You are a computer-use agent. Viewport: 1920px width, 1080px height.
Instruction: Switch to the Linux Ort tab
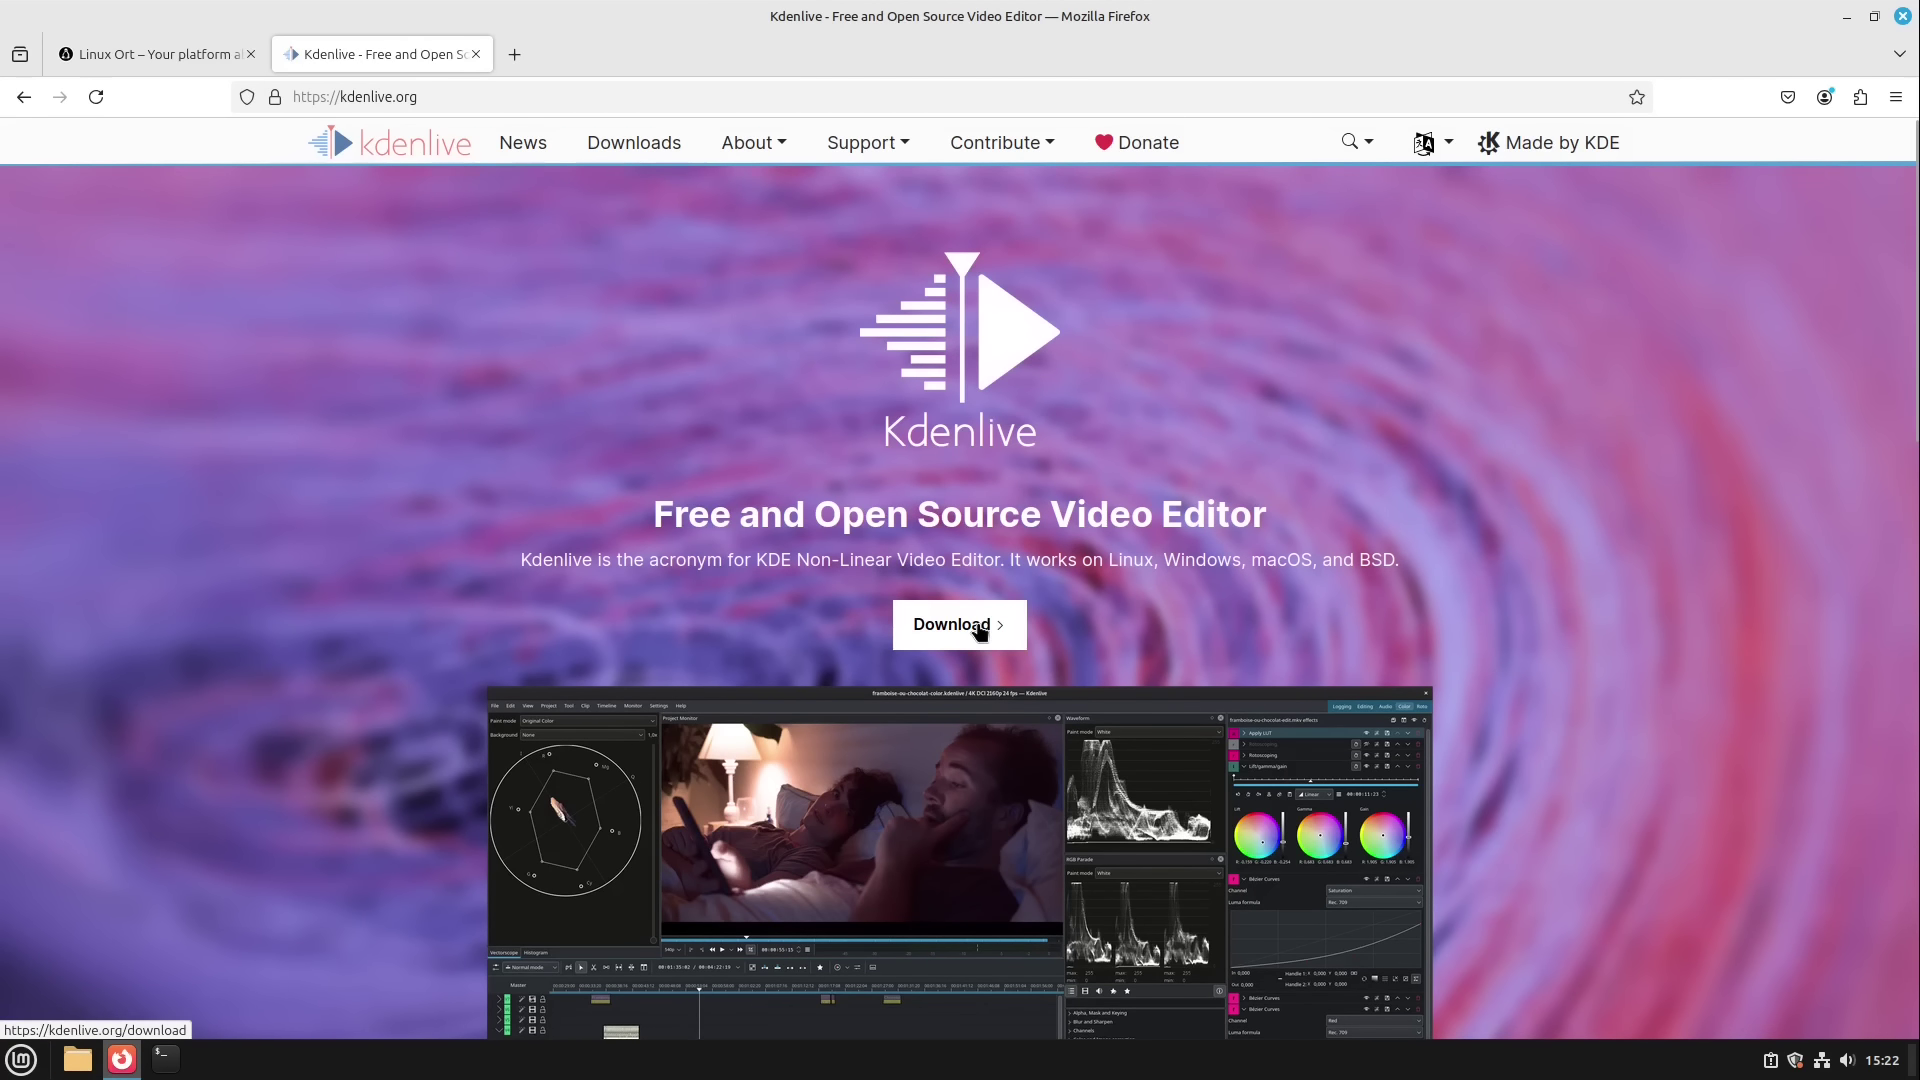(150, 54)
